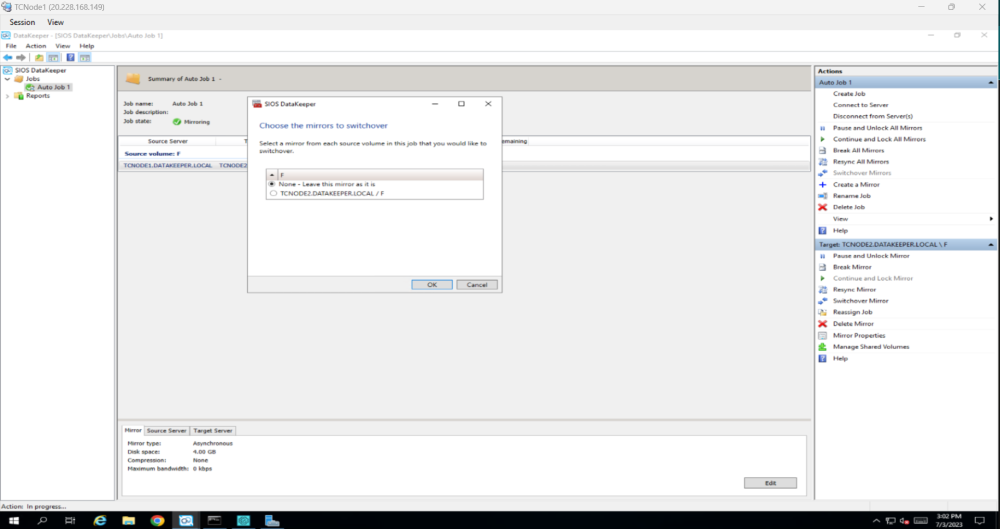
Task: Click the Rename Job icon
Action: pos(823,196)
